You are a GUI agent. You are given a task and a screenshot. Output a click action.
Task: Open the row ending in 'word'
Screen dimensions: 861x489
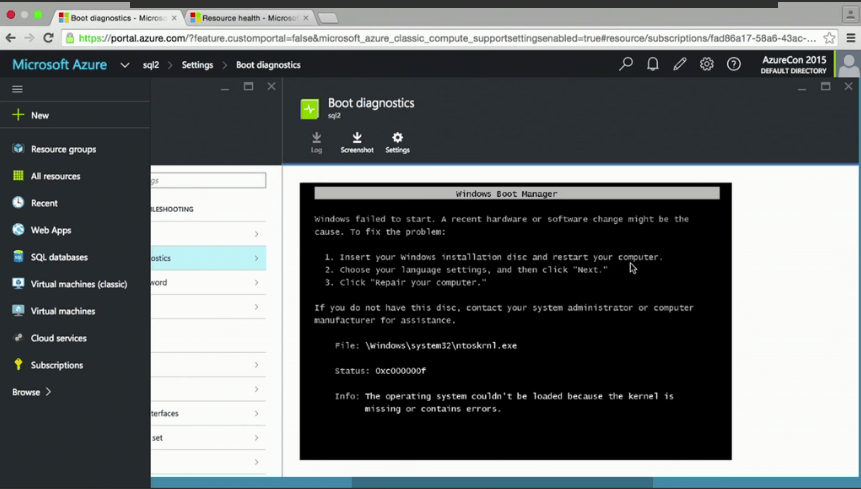click(209, 282)
